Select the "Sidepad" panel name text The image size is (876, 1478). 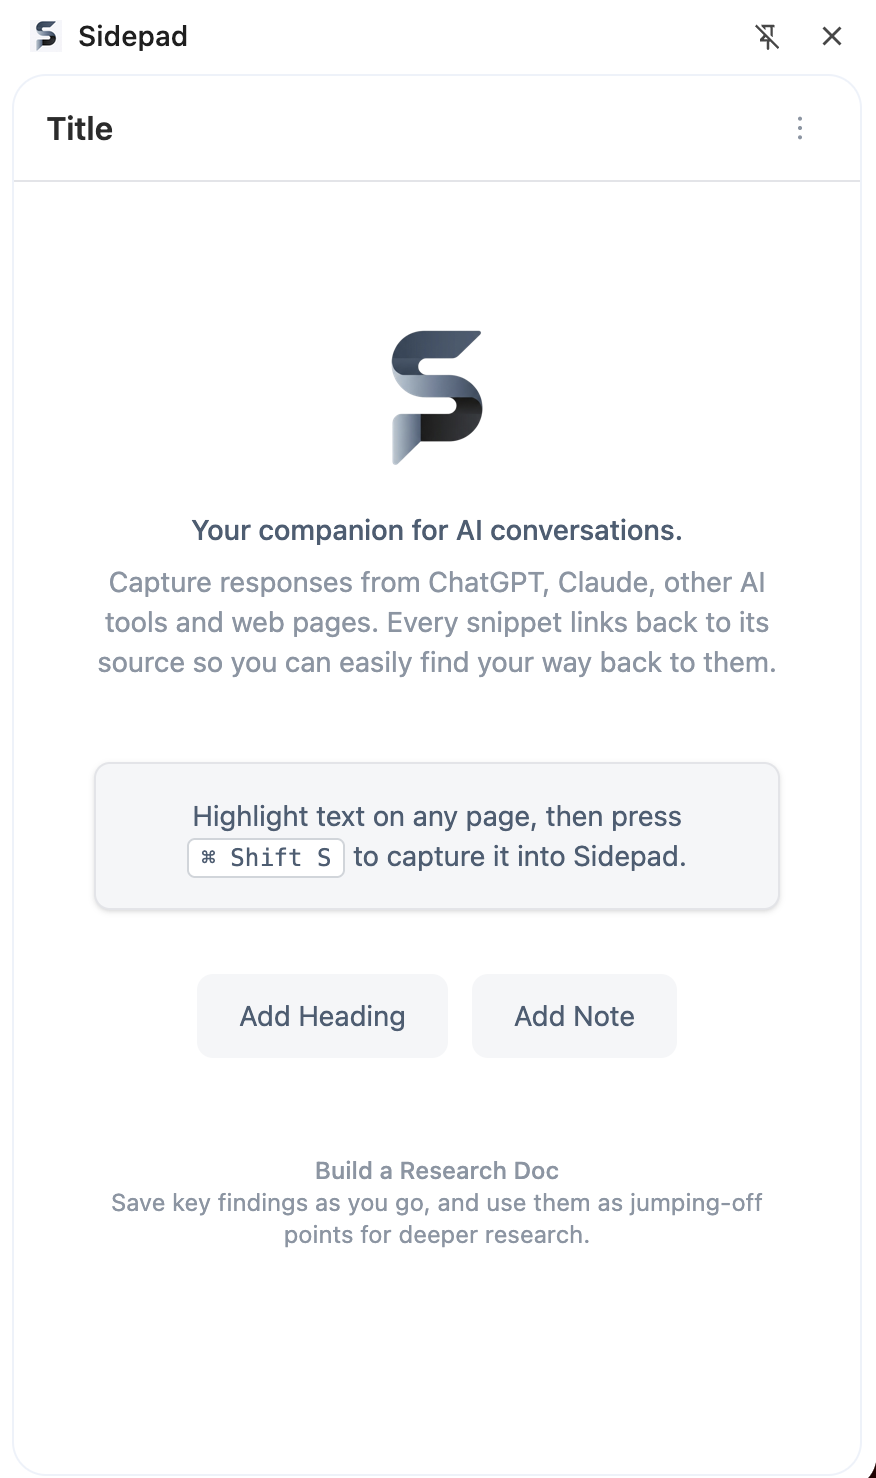point(133,36)
